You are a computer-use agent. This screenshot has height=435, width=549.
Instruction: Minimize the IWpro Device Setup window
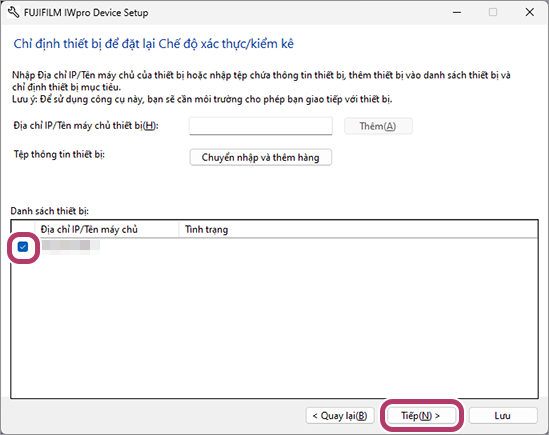[x=457, y=13]
